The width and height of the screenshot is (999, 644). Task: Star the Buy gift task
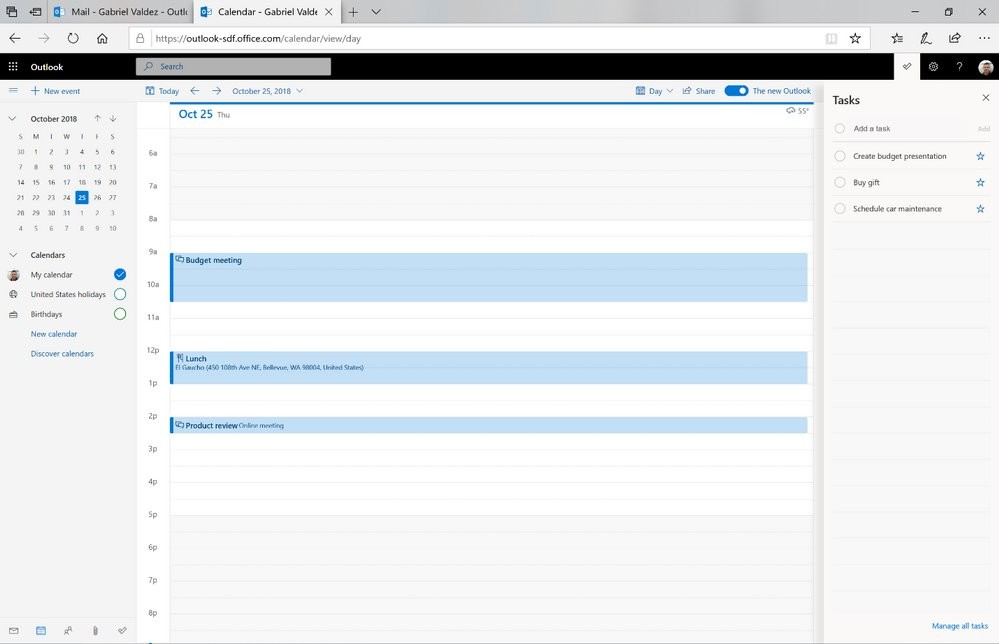click(x=980, y=183)
